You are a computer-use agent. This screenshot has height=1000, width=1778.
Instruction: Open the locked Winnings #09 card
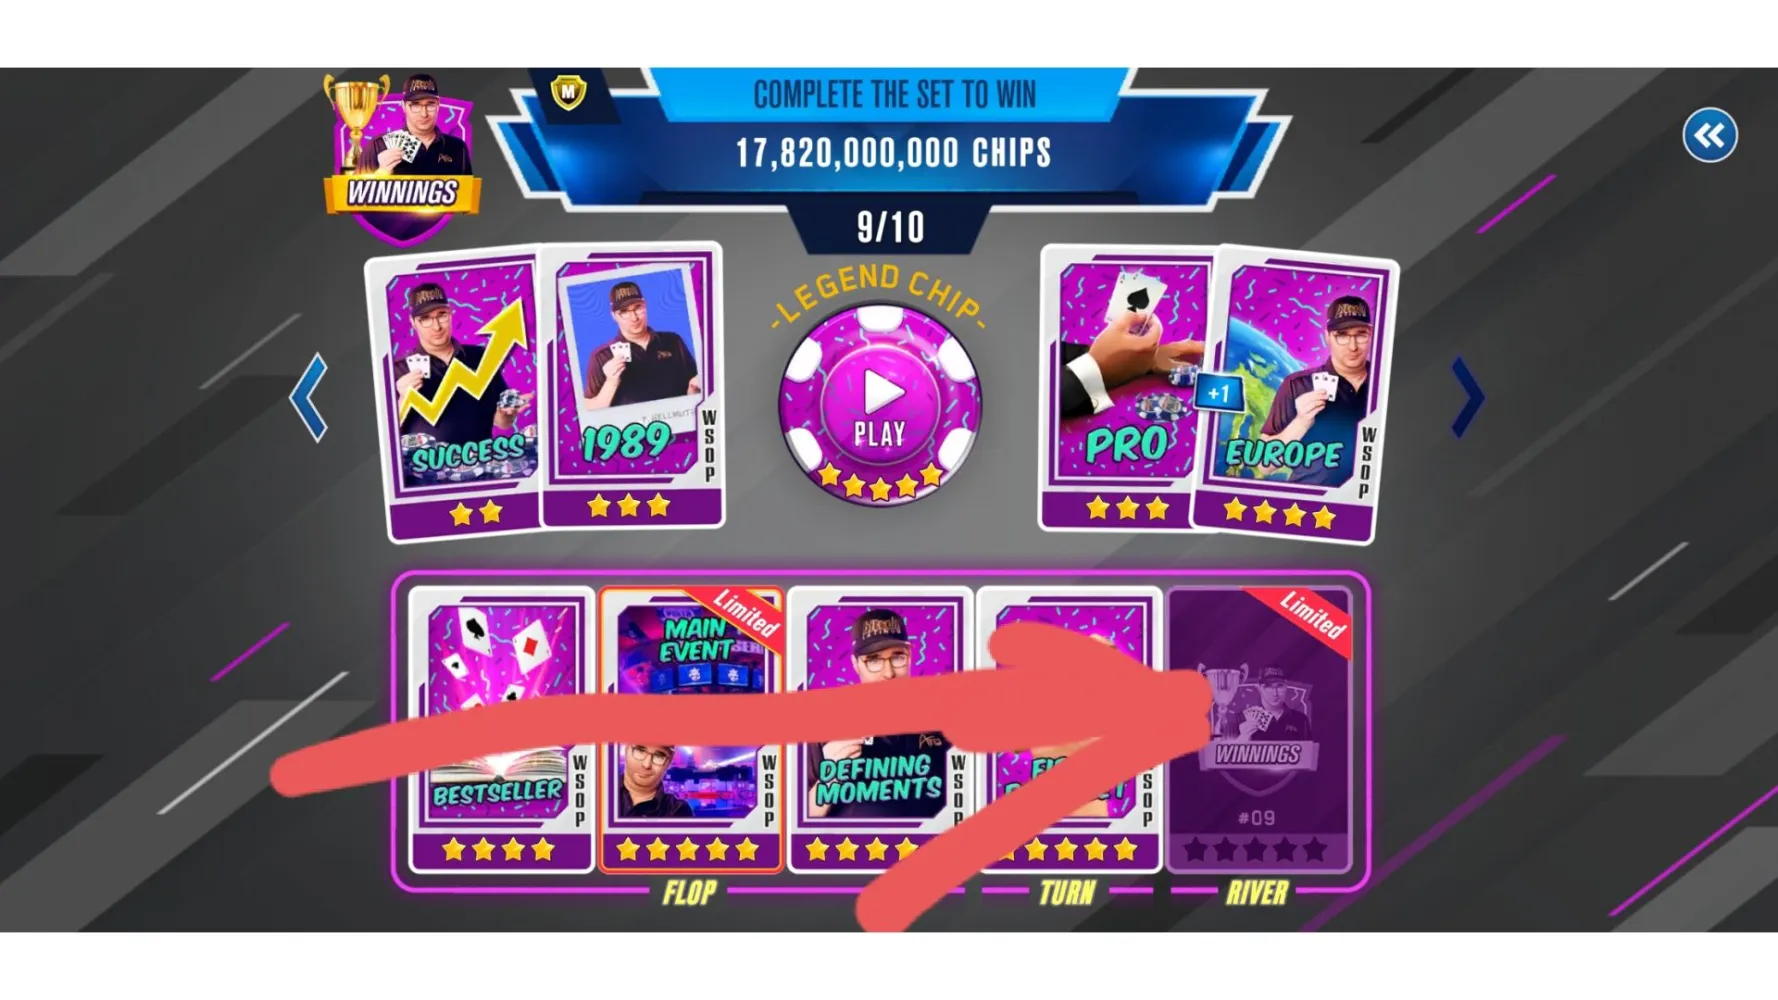tap(1259, 730)
